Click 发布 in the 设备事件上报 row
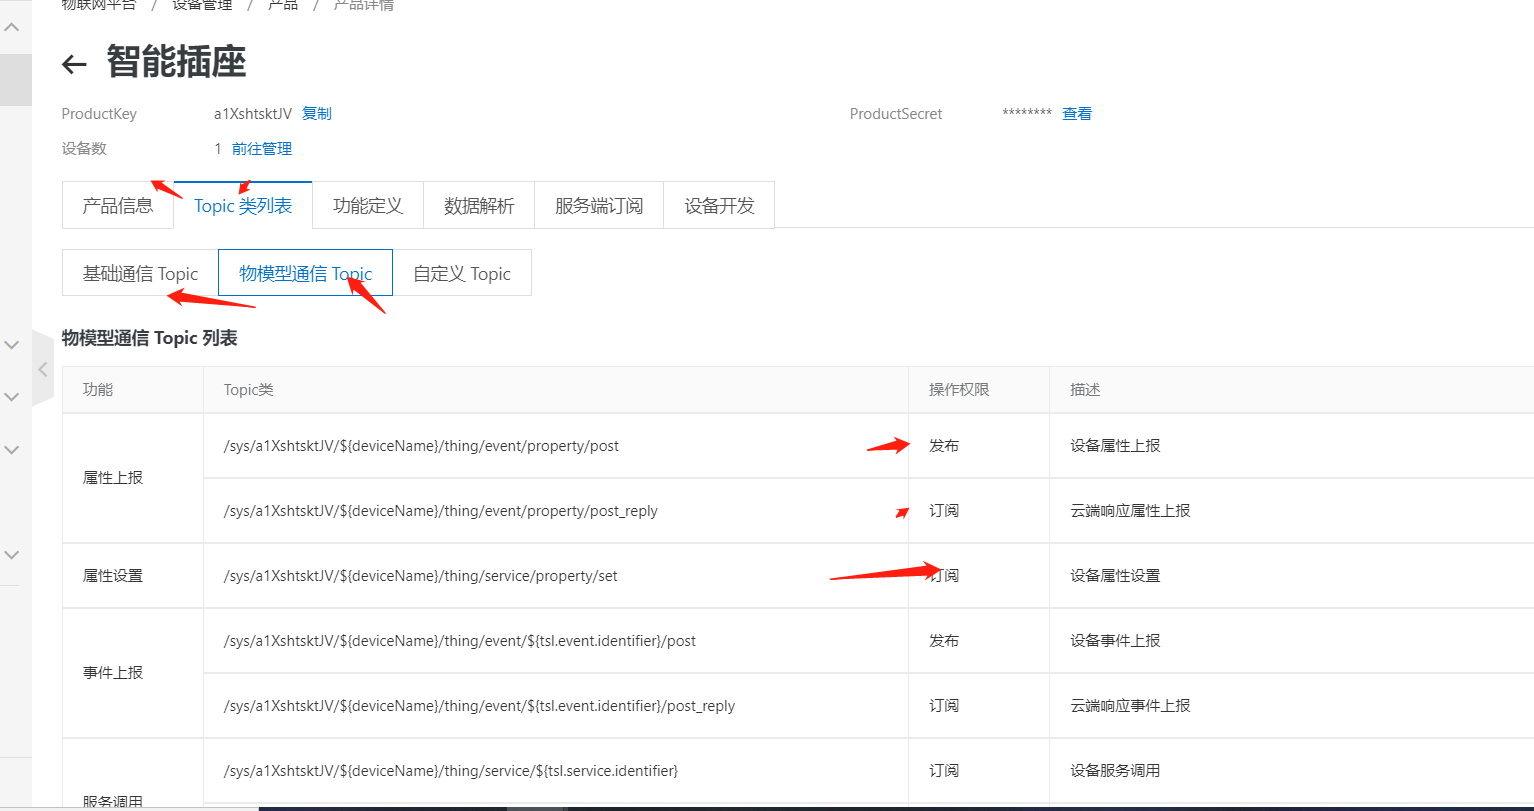 point(944,641)
